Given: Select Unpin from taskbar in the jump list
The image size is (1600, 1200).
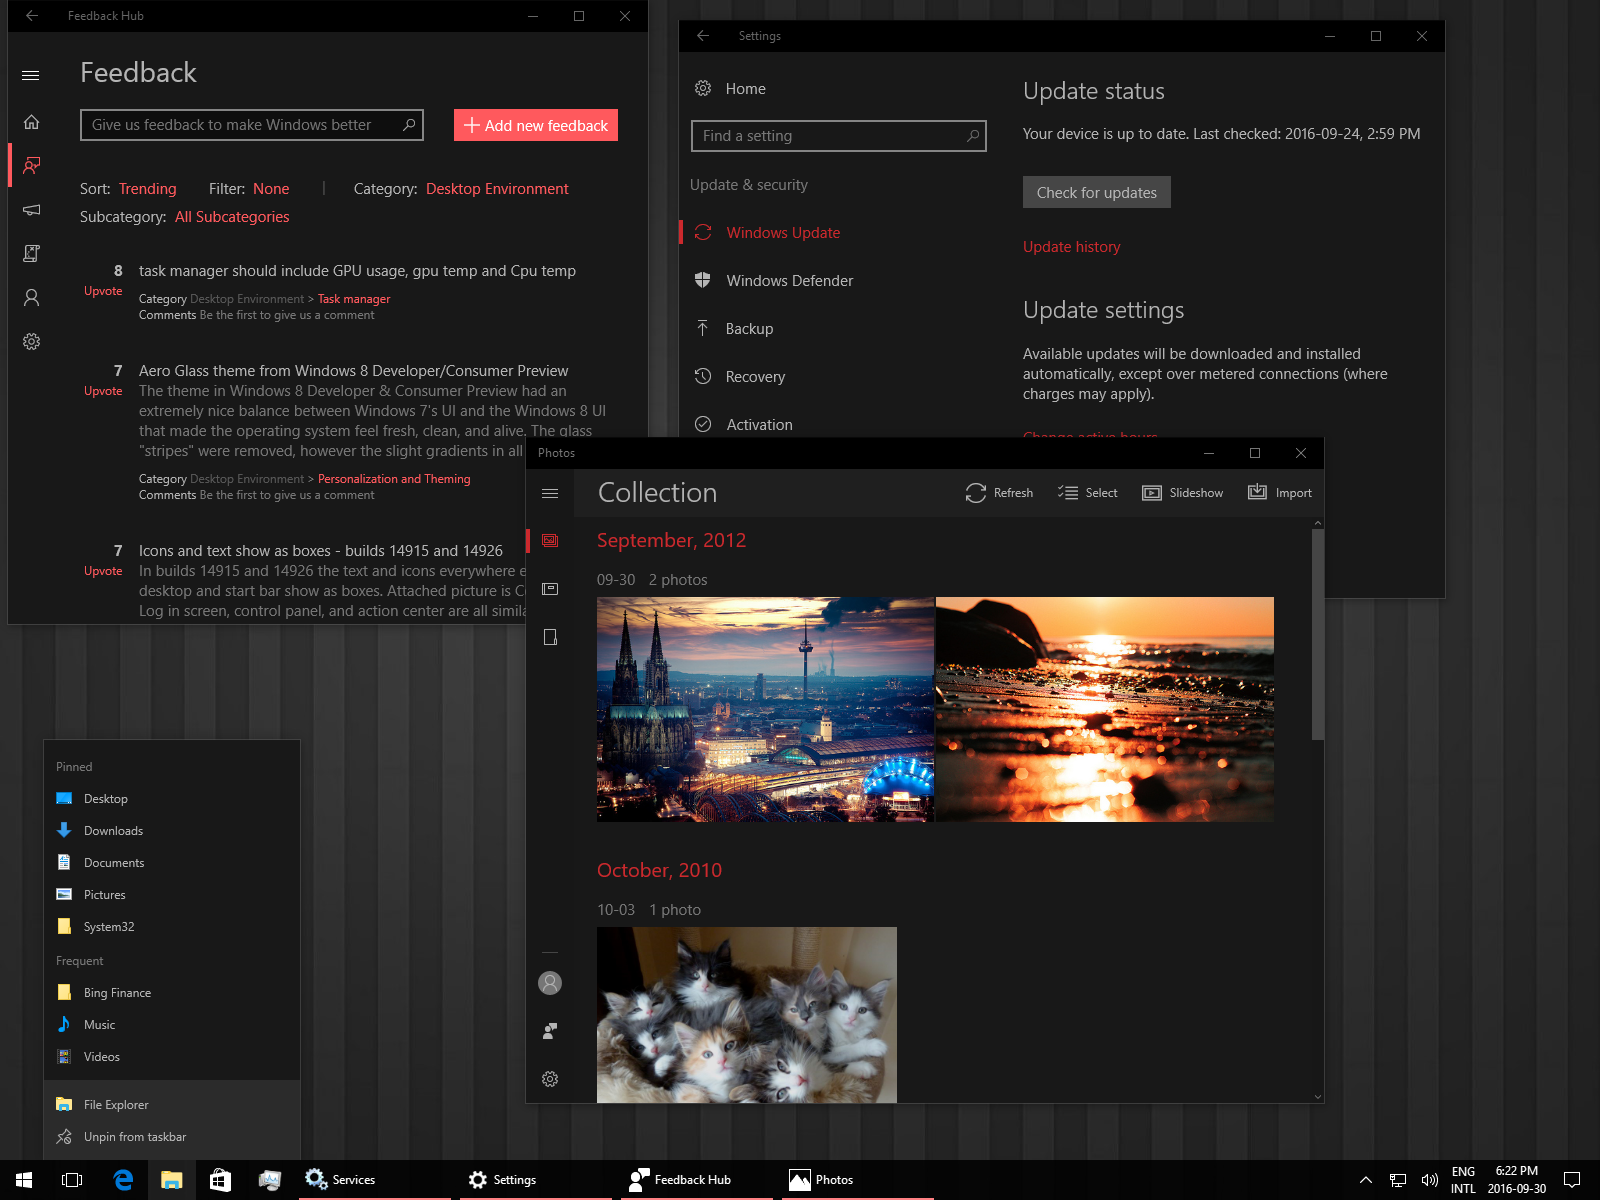Looking at the screenshot, I should point(135,1137).
